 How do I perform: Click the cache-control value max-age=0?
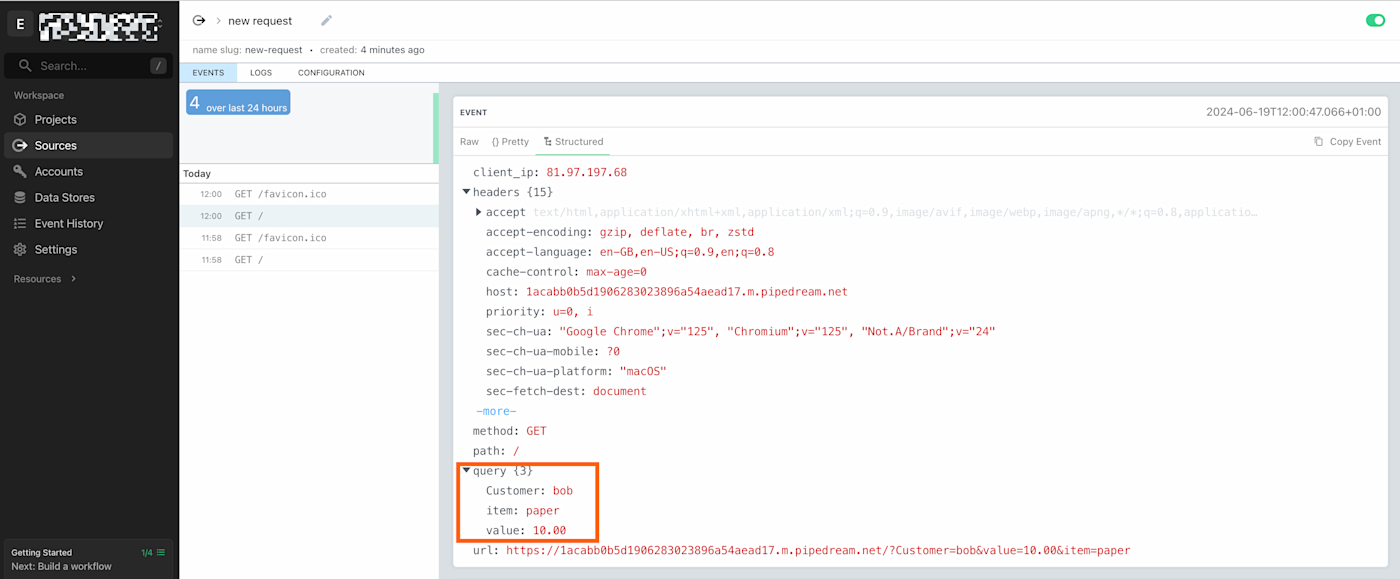coord(616,272)
